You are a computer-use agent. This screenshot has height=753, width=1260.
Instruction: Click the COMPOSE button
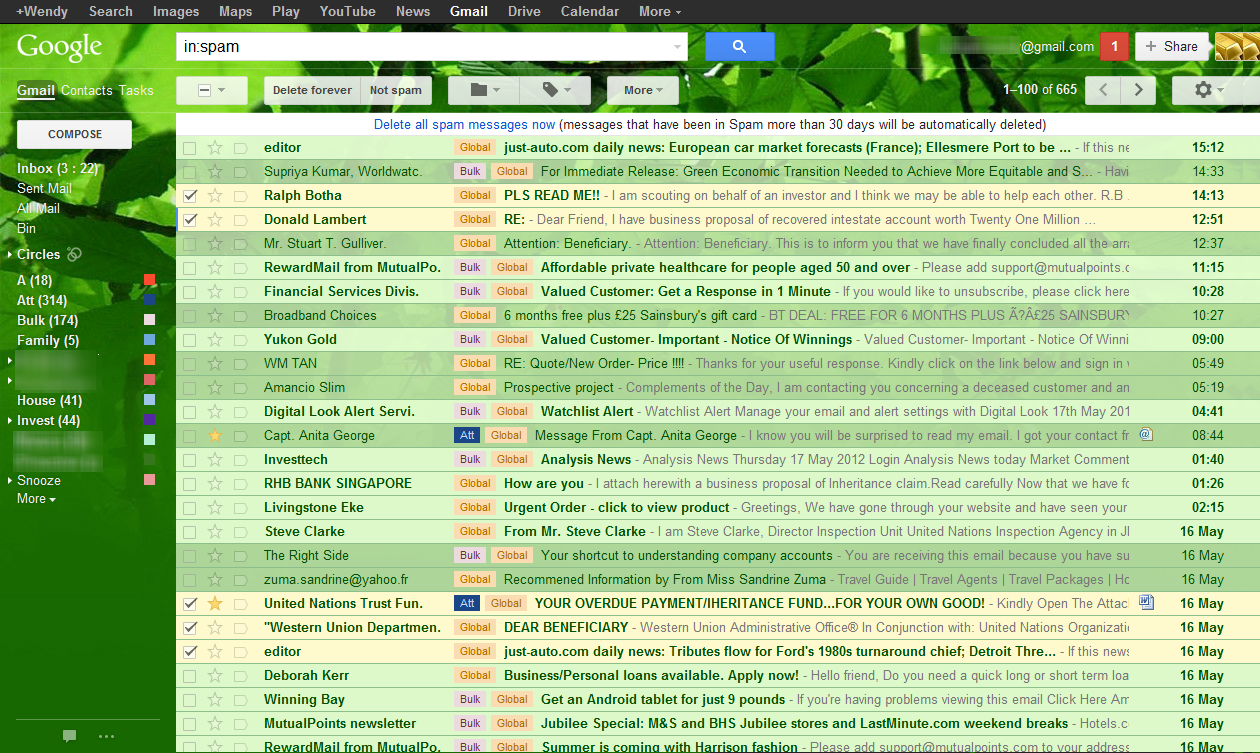[75, 134]
